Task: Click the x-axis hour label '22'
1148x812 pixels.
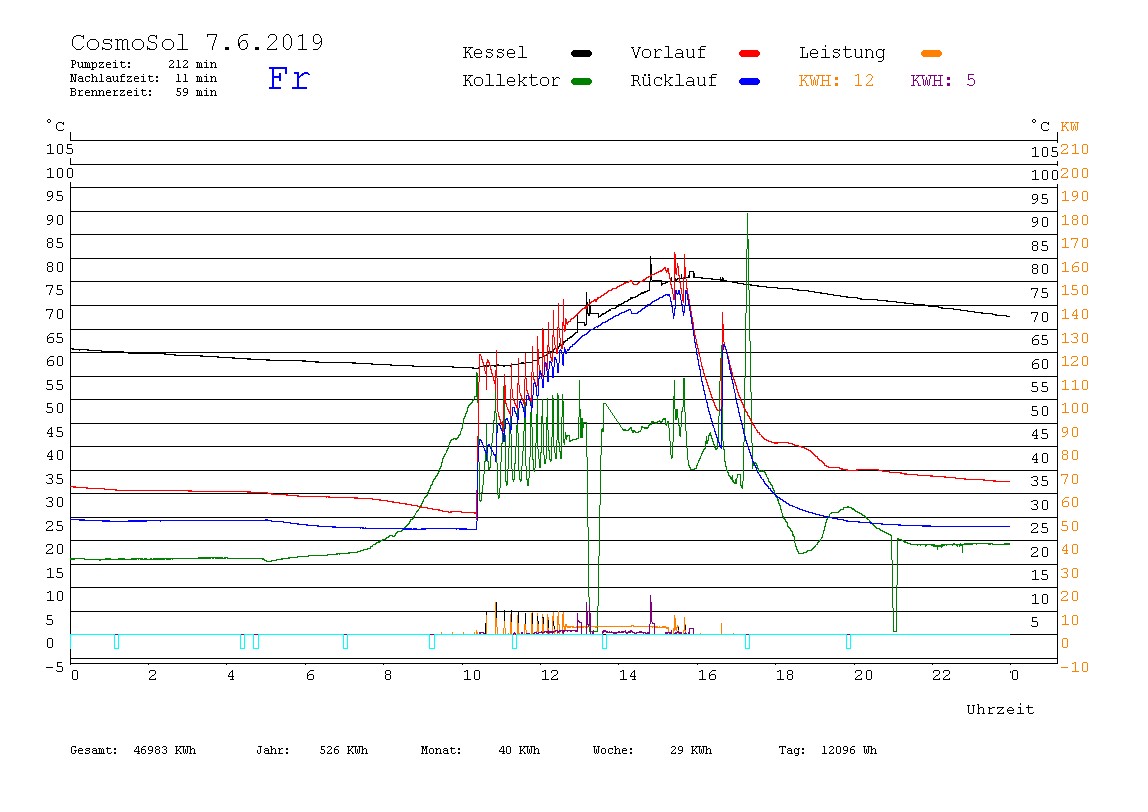Action: pos(942,675)
